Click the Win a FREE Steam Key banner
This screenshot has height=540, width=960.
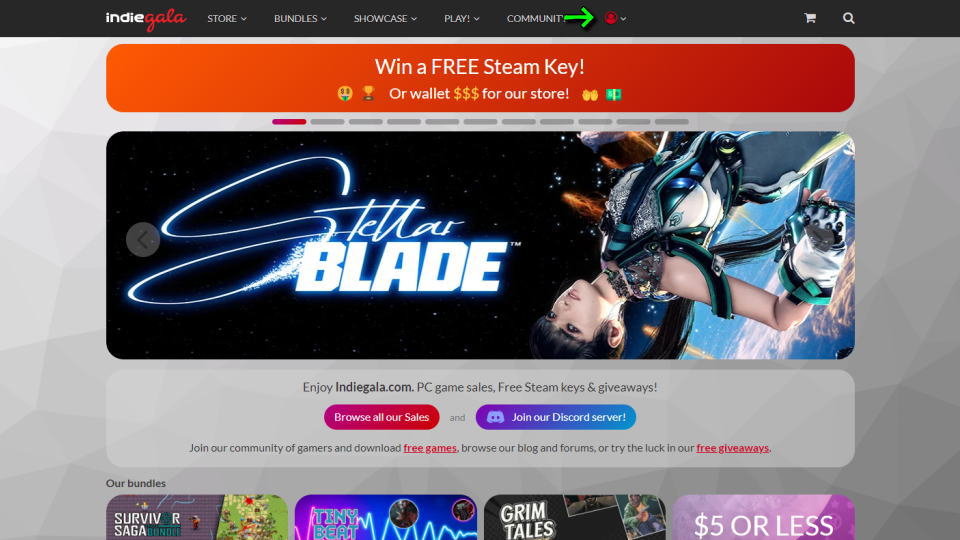(480, 78)
